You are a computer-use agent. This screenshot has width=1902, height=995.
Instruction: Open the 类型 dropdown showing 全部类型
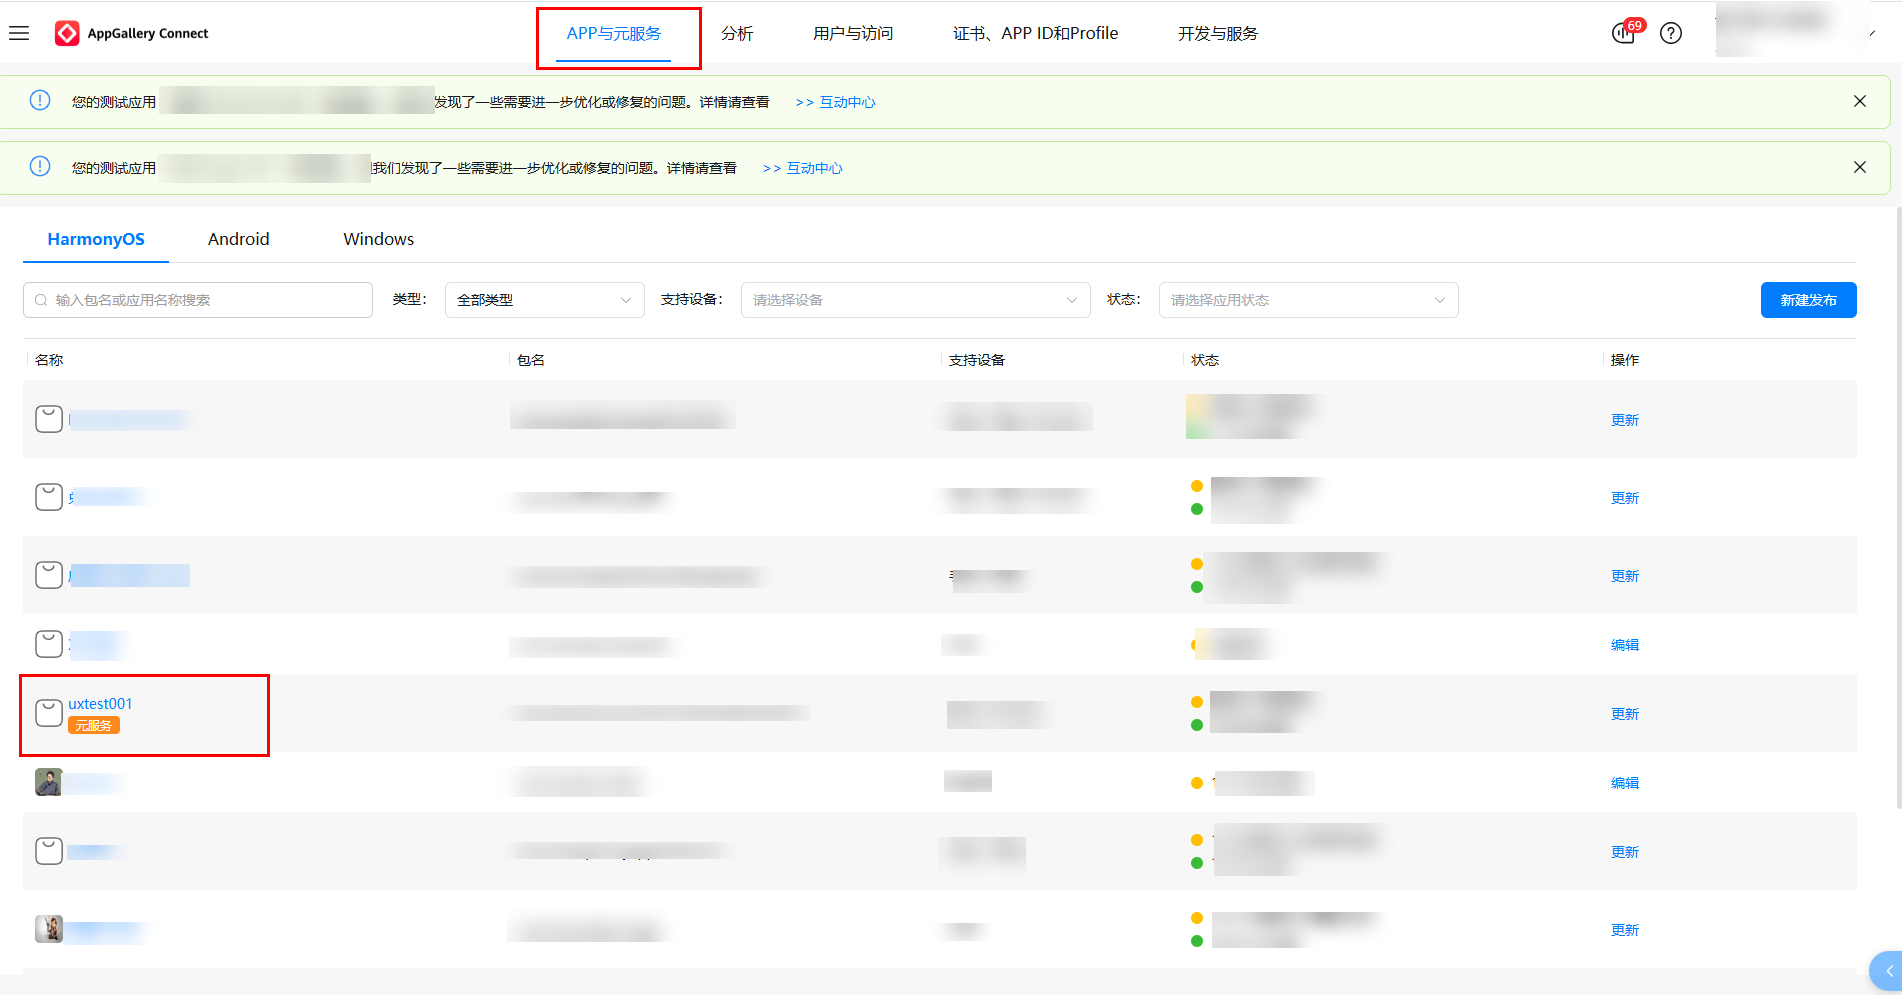point(543,300)
